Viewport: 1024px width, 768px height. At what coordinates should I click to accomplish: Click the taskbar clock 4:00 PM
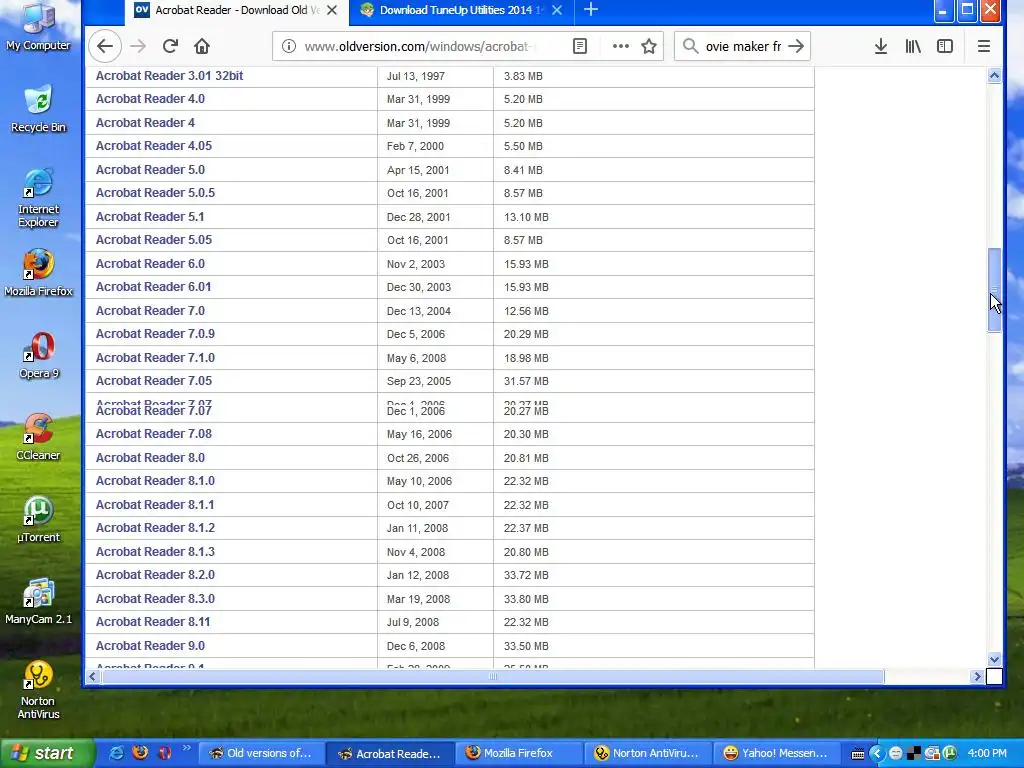(987, 754)
